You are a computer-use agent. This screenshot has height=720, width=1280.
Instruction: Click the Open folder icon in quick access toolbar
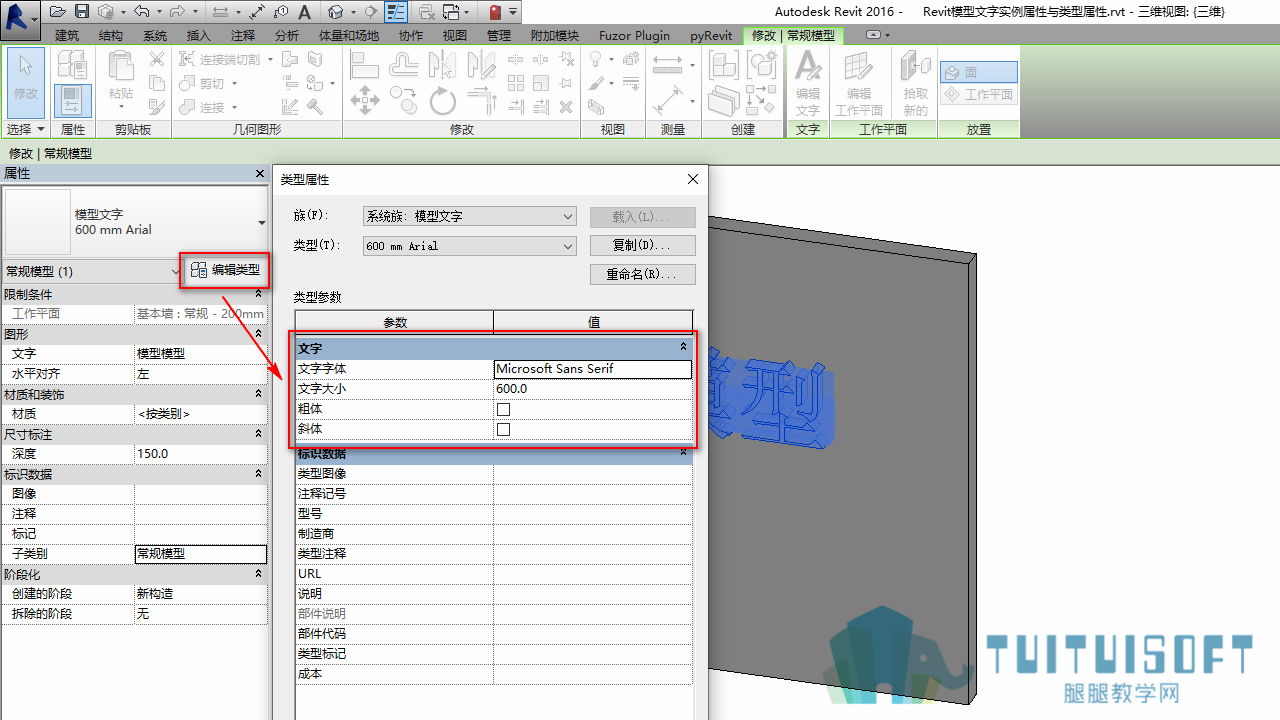tap(58, 12)
